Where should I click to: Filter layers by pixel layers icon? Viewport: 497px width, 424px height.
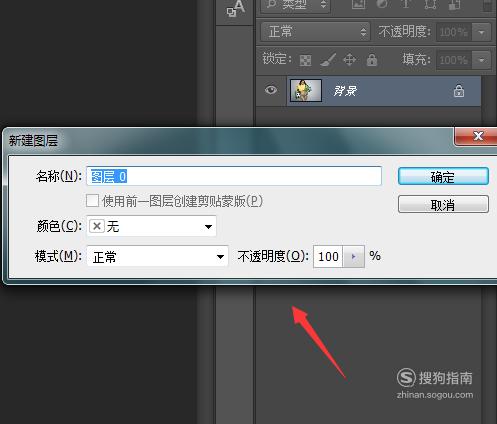click(358, 4)
